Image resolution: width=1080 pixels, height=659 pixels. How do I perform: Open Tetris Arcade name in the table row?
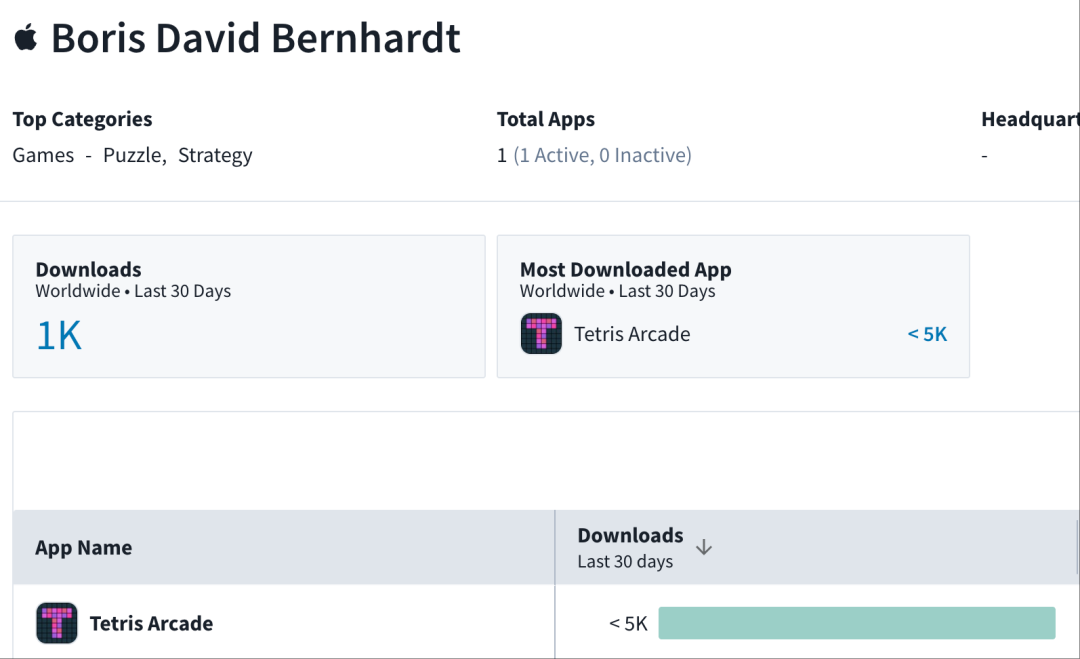pos(151,623)
